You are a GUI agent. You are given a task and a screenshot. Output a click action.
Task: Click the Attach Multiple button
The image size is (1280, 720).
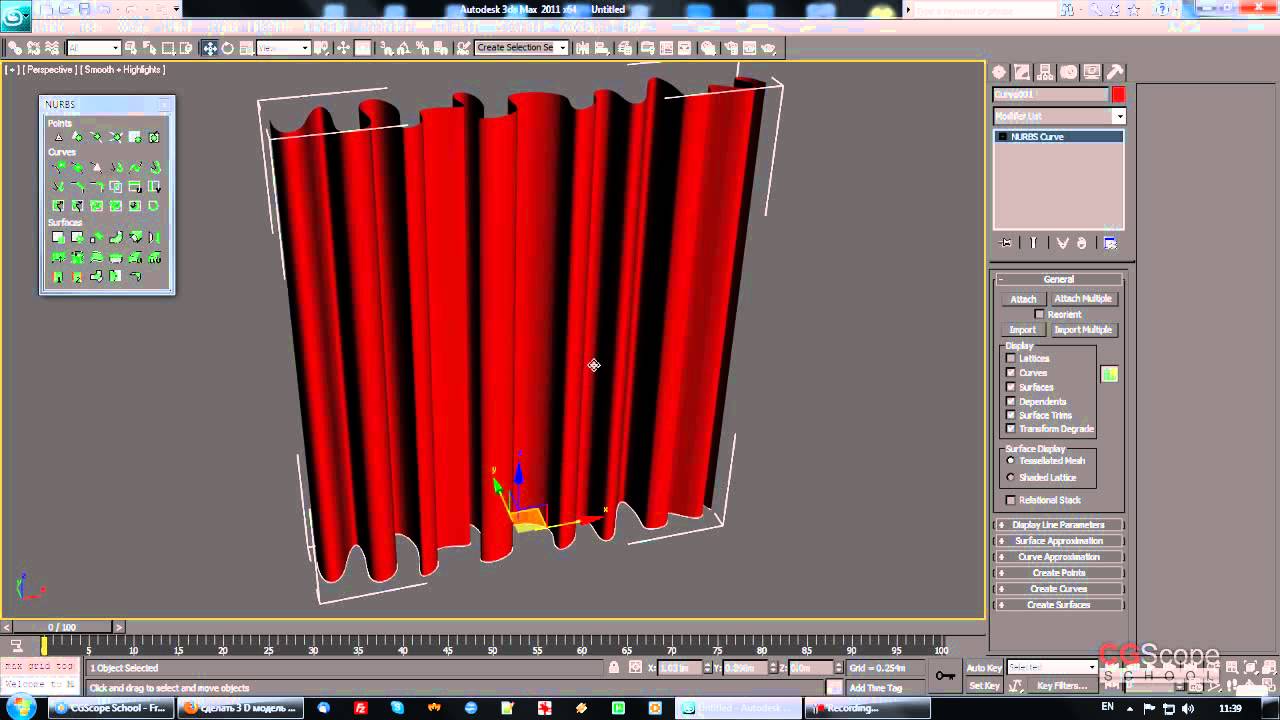pyautogui.click(x=1082, y=299)
